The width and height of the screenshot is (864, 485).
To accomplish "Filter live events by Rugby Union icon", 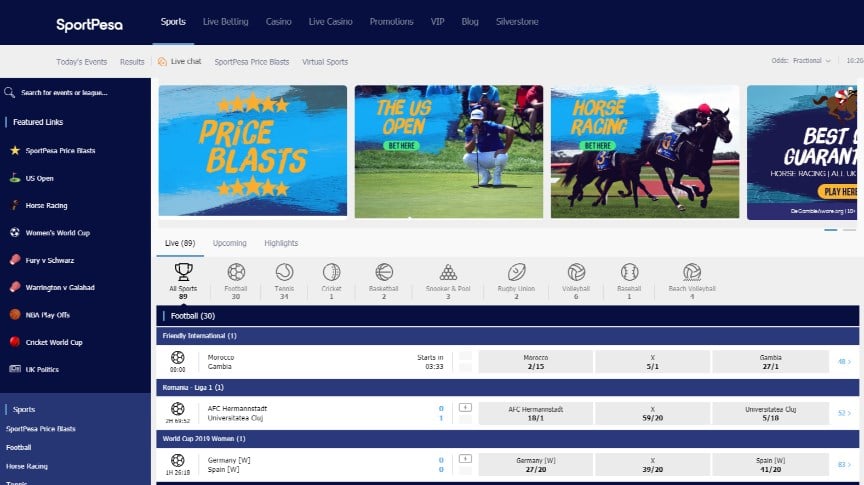I will (x=516, y=272).
